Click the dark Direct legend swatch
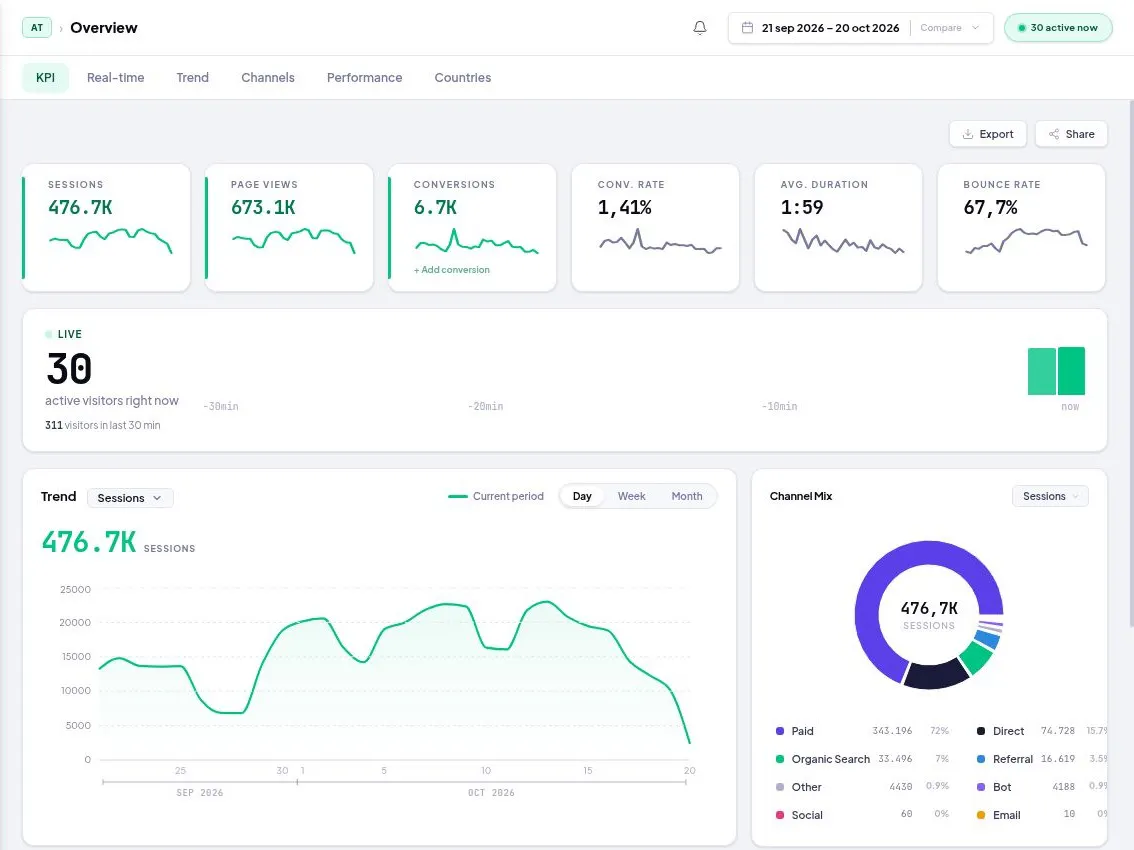The width and height of the screenshot is (1134, 850). 981,731
